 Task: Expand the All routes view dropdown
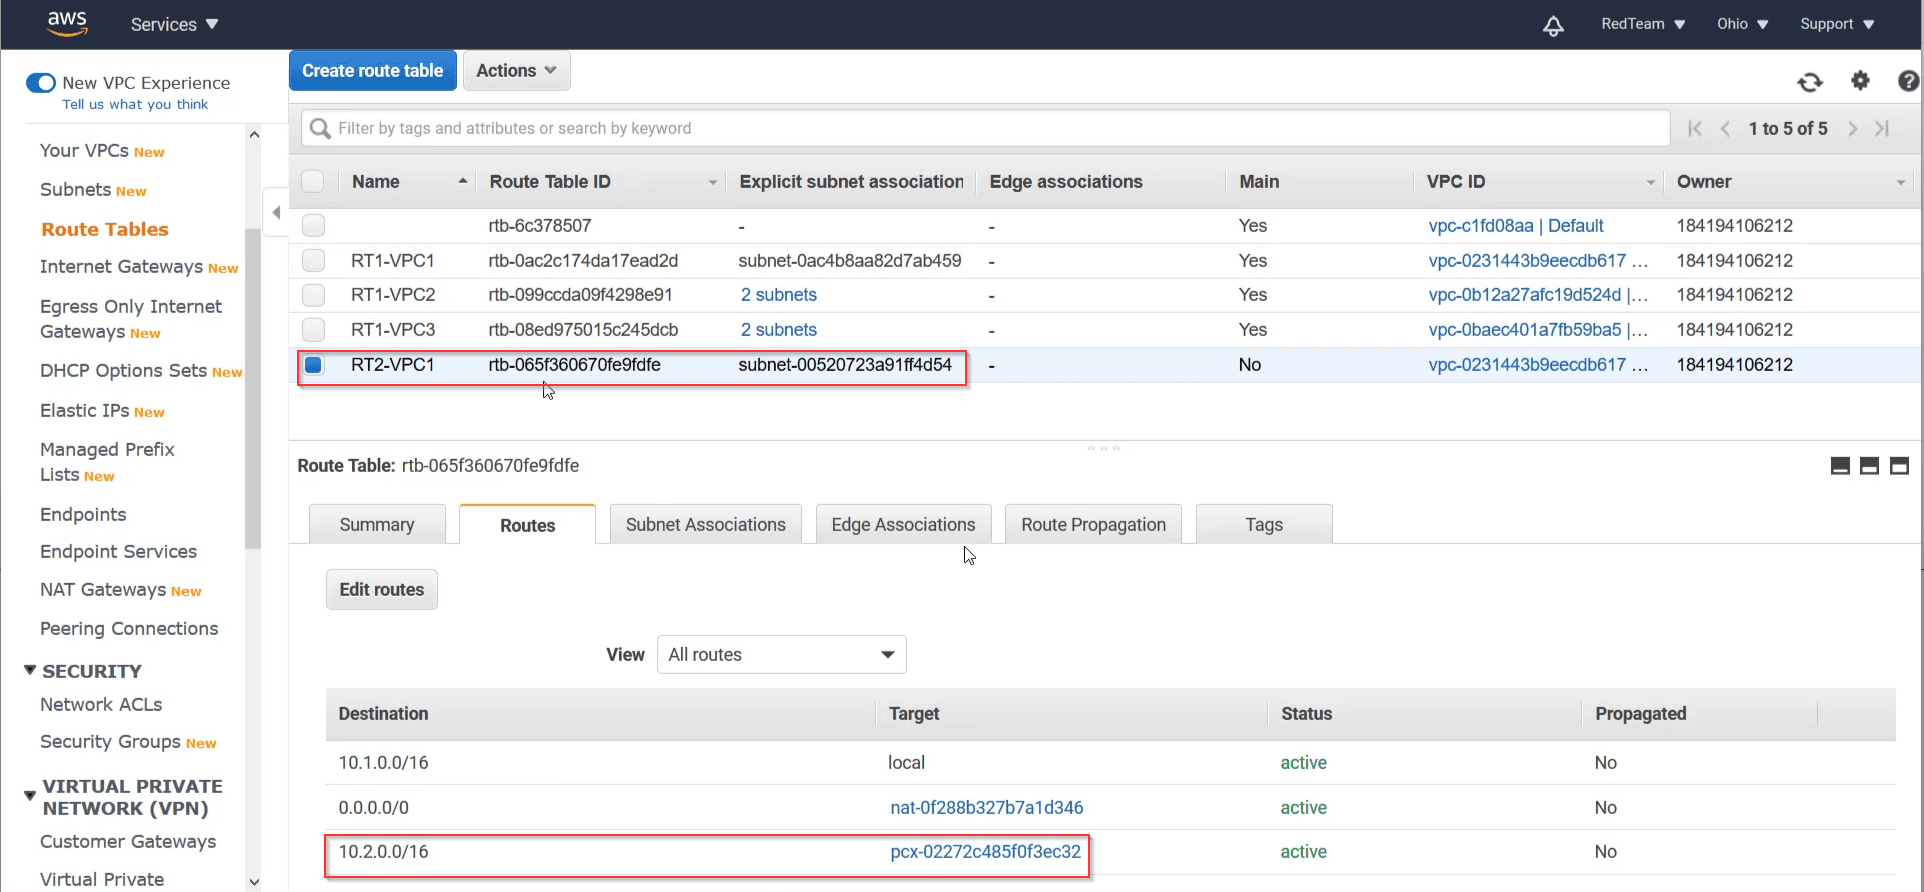[781, 655]
